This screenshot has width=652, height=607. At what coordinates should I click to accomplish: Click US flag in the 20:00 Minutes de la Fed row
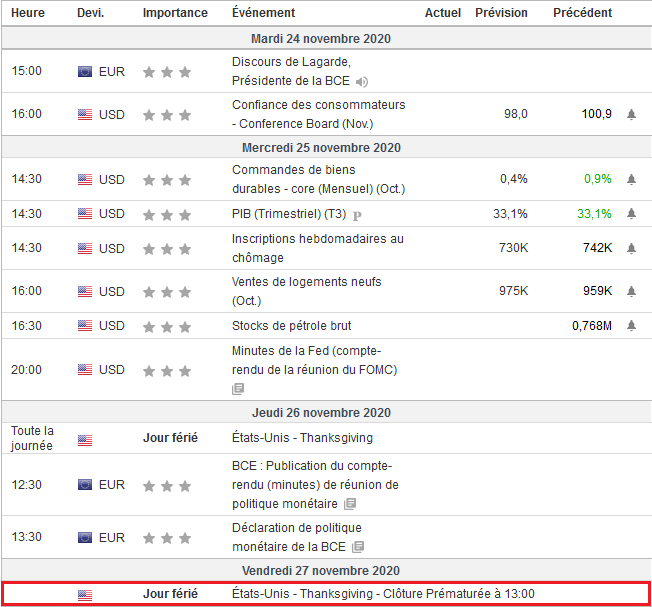(x=85, y=370)
